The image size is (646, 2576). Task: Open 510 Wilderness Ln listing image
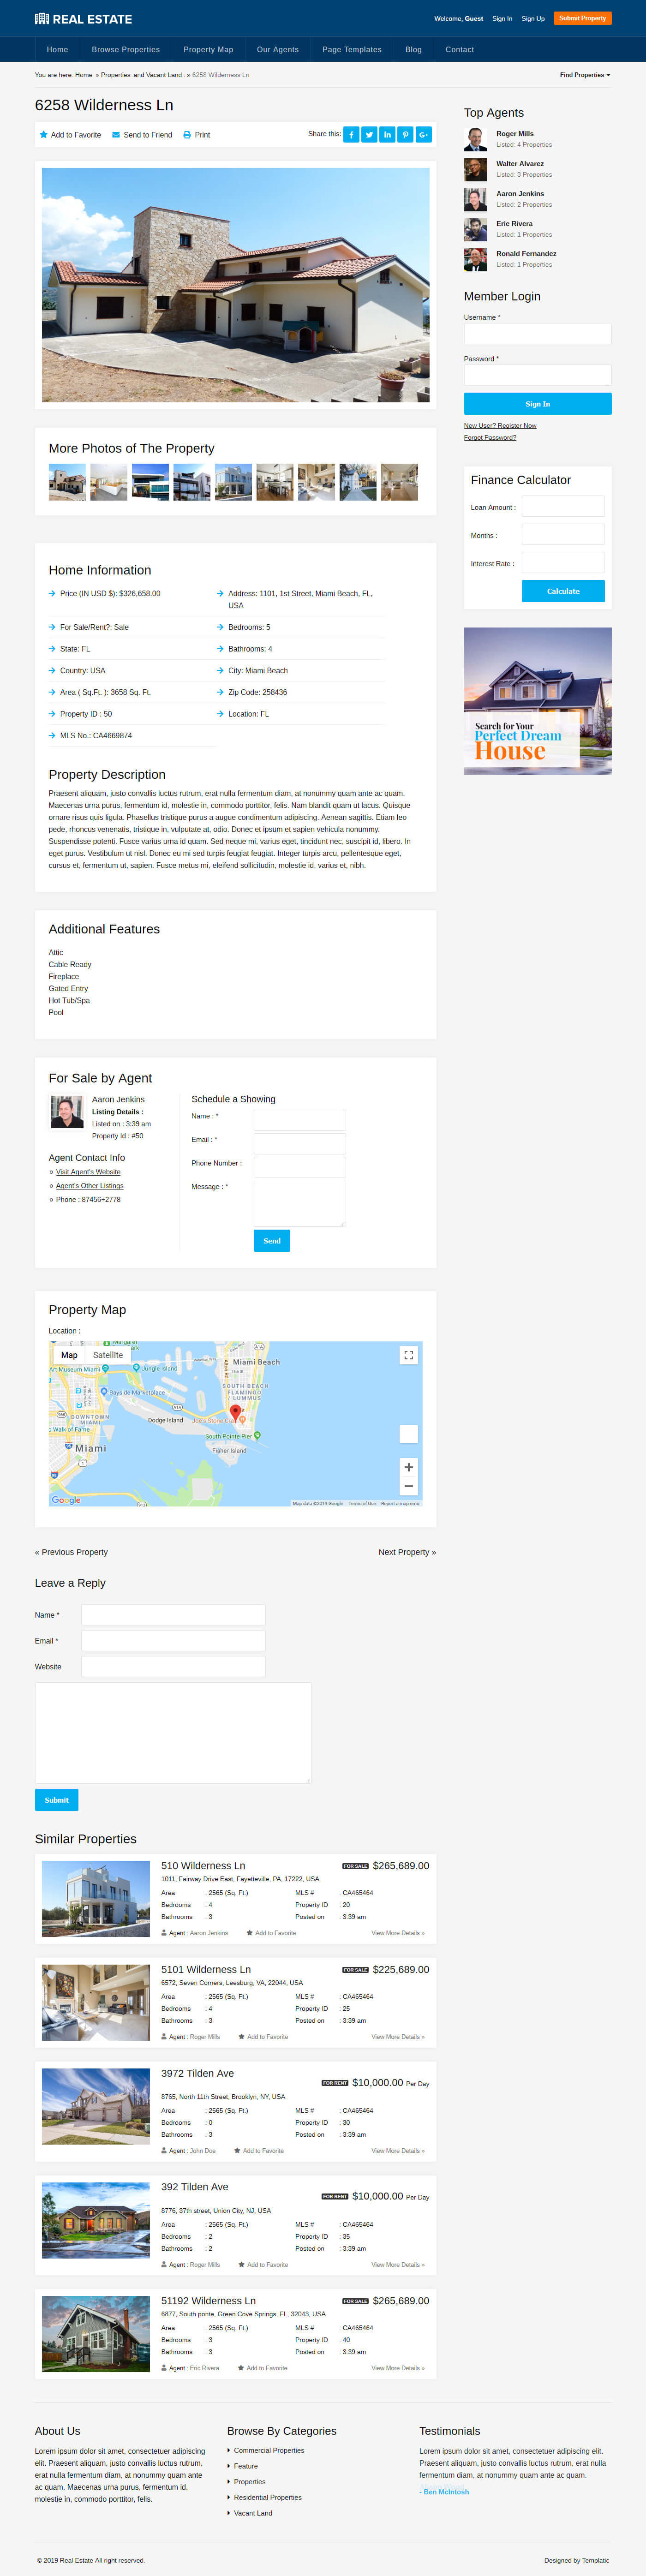pyautogui.click(x=96, y=1899)
